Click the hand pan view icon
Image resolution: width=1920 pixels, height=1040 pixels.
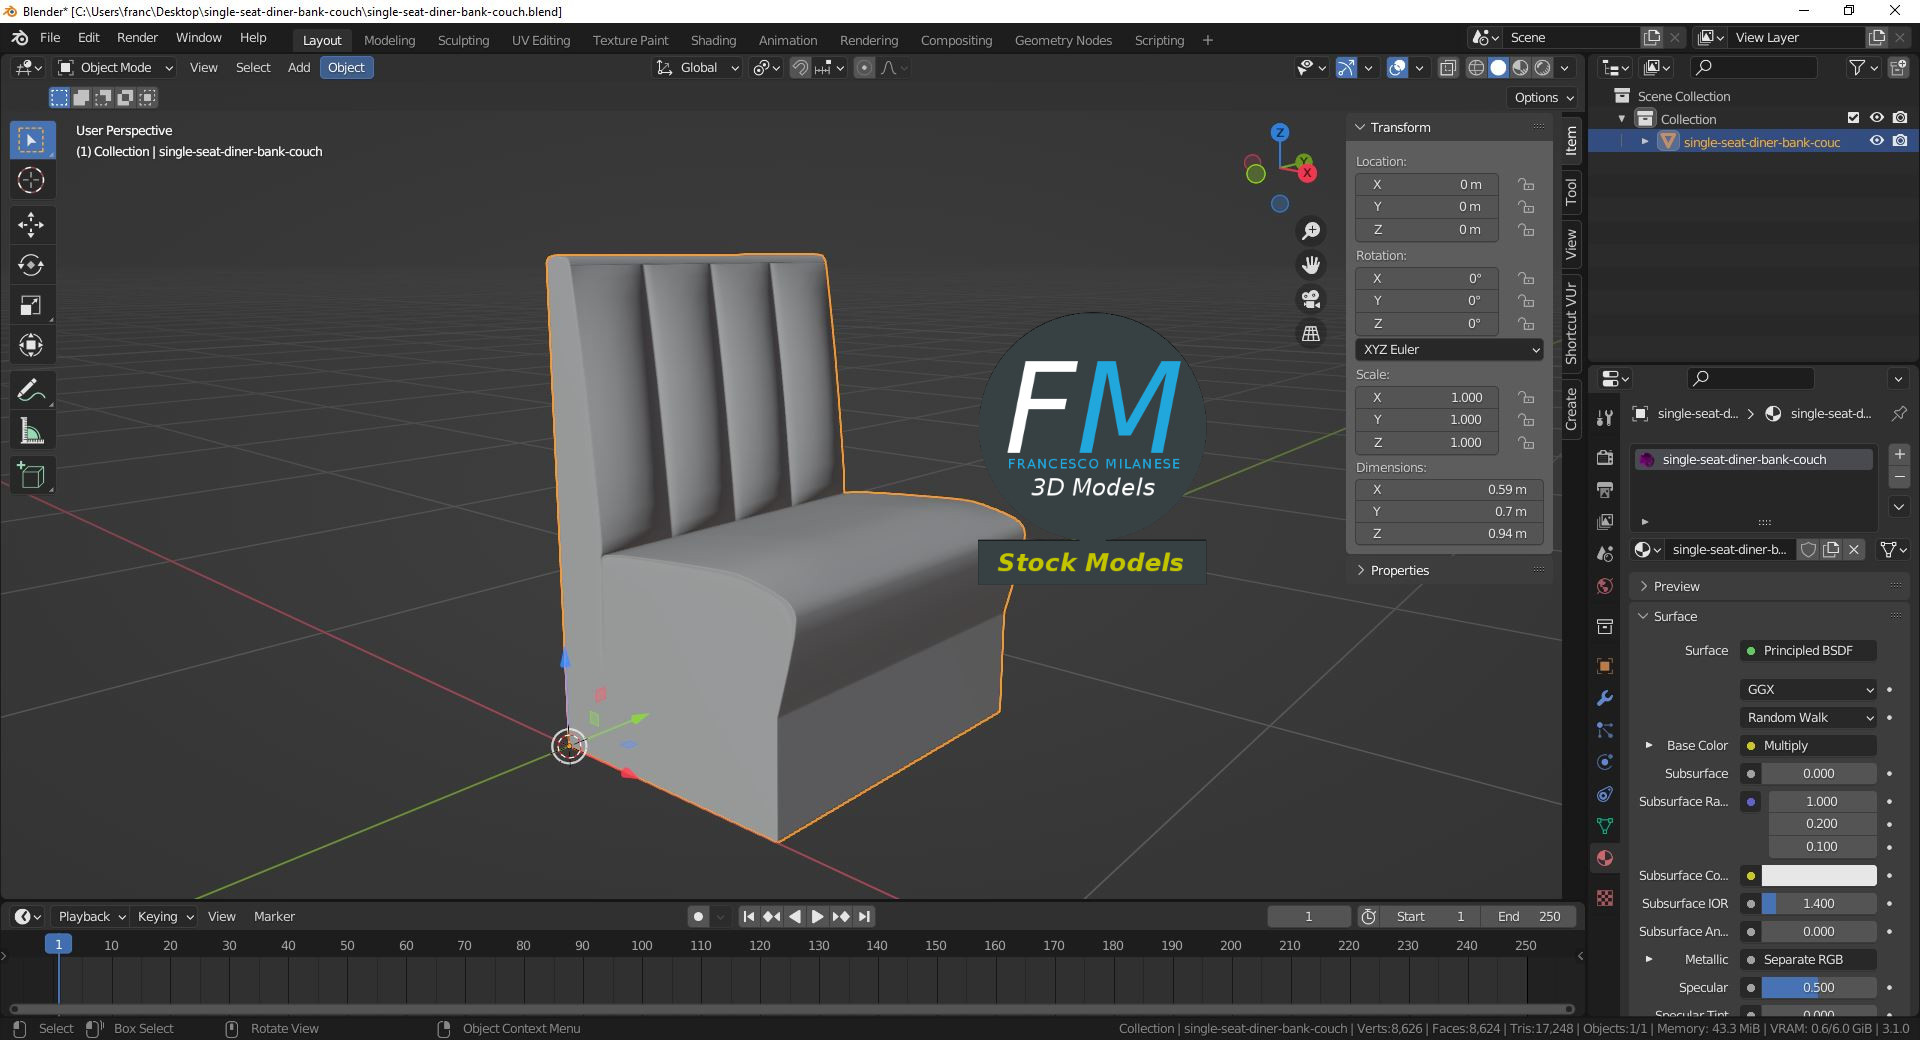click(1311, 265)
